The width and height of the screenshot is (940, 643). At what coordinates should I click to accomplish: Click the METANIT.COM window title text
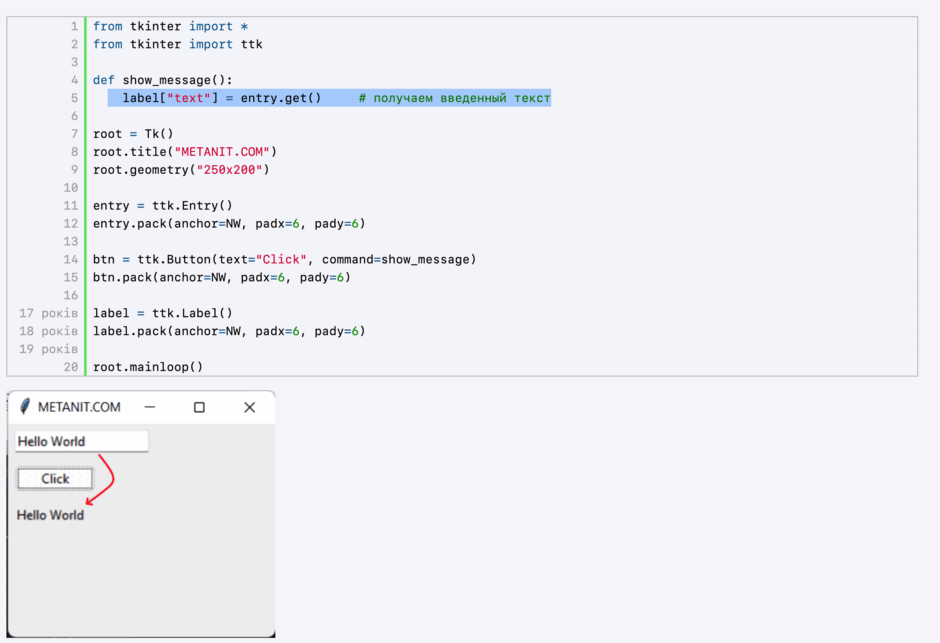click(x=79, y=407)
